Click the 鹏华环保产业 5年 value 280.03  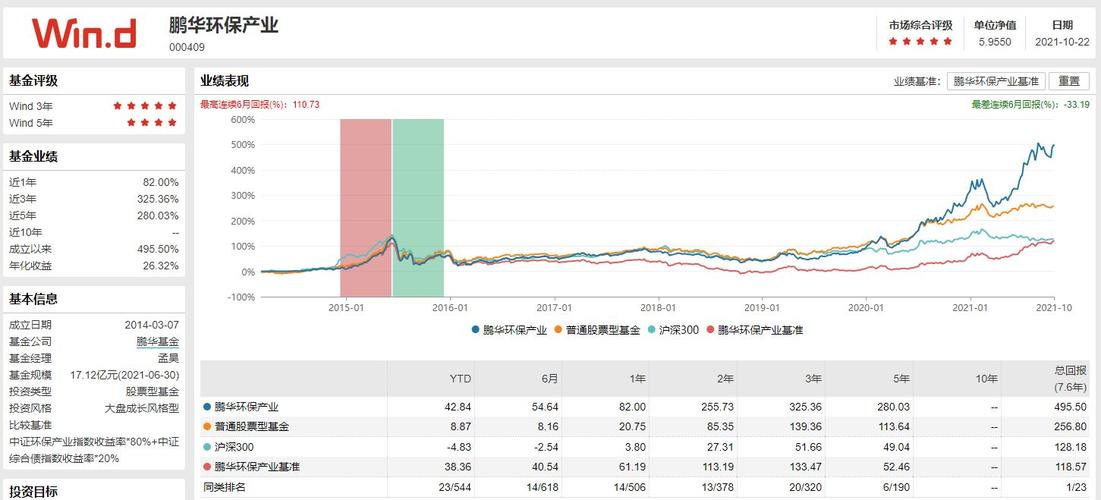(895, 407)
